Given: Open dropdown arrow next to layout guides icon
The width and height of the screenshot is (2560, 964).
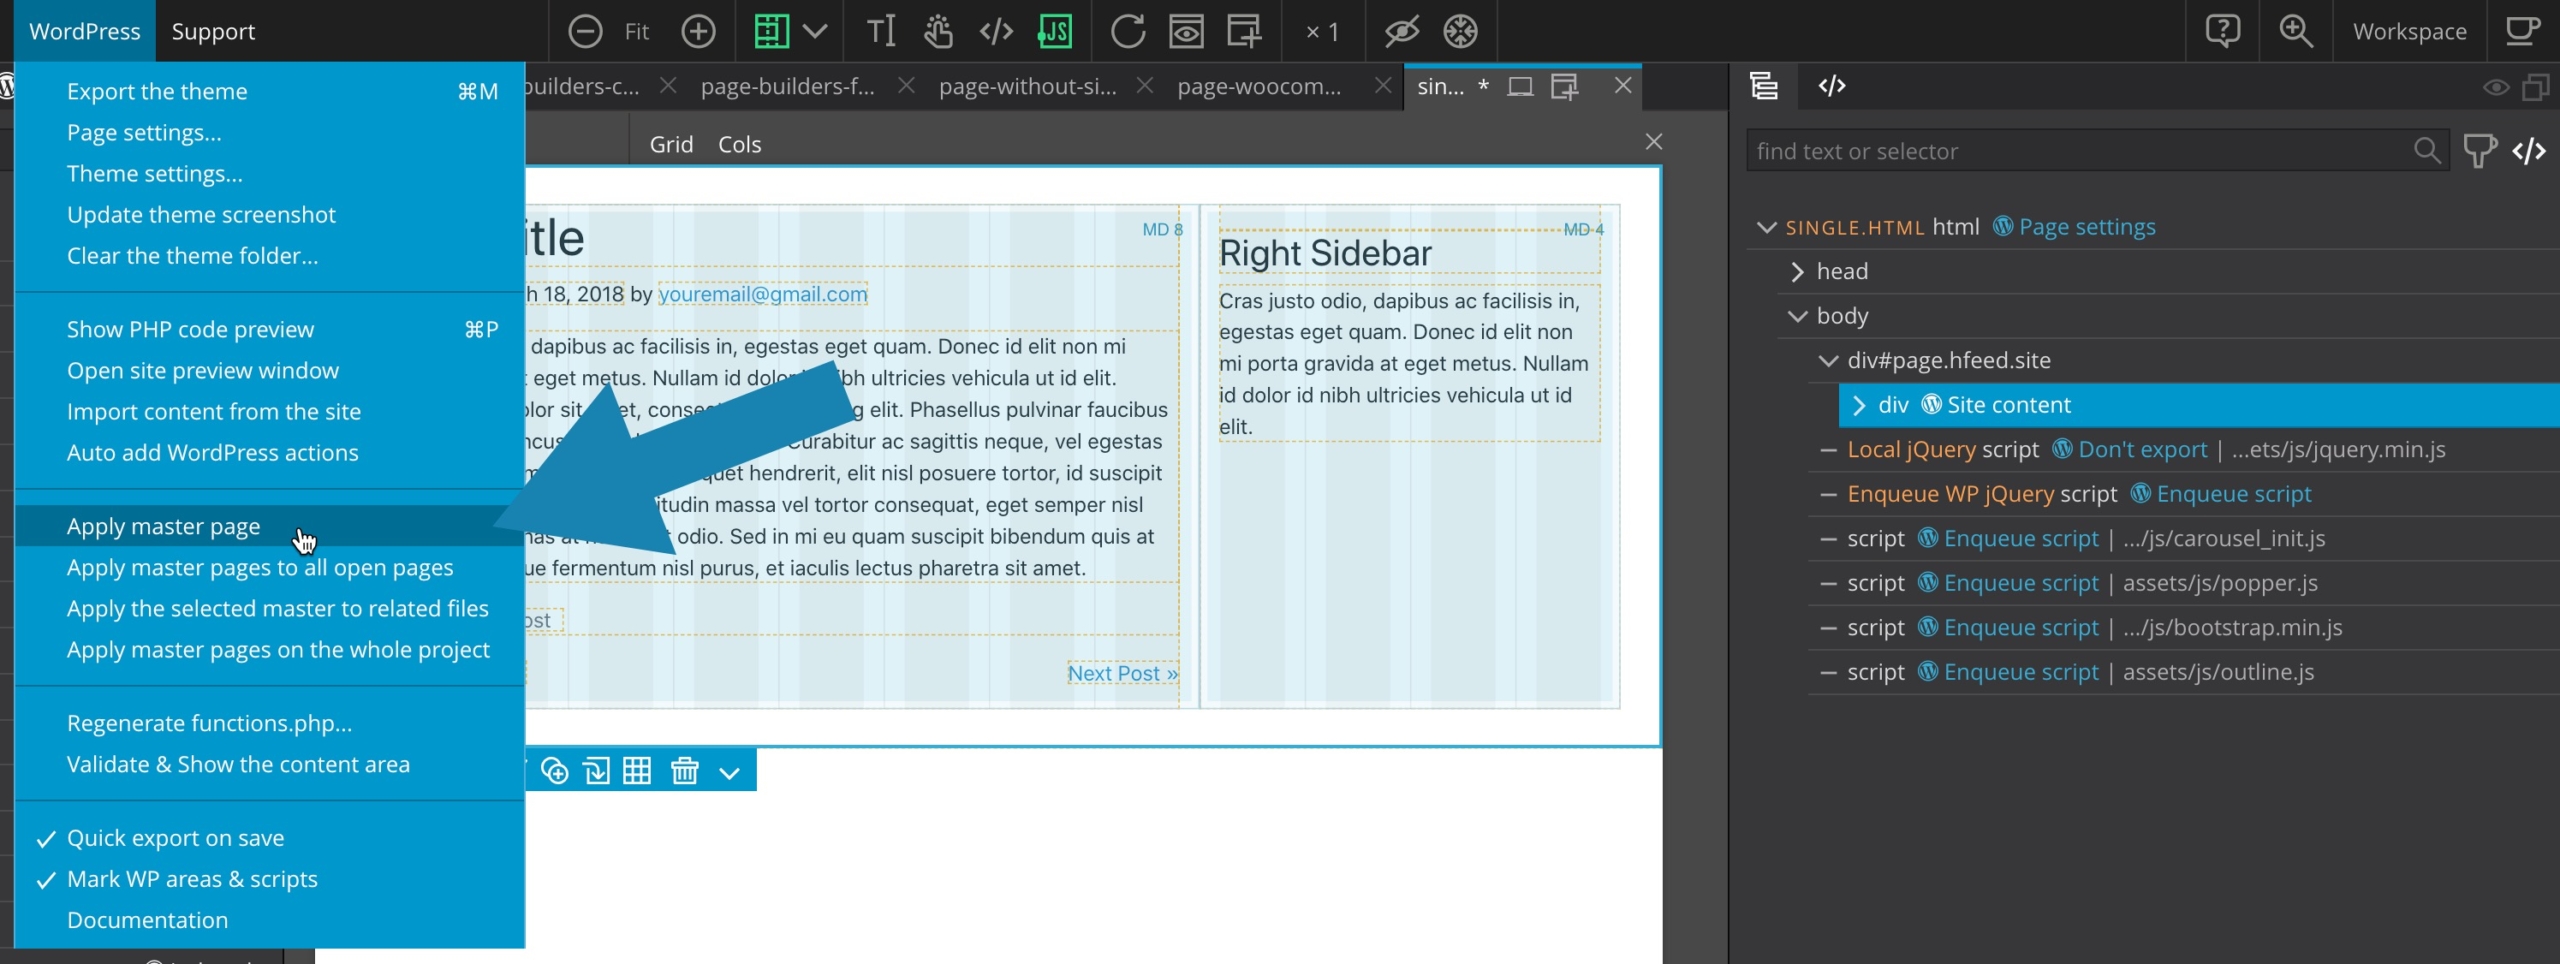Looking at the screenshot, I should pyautogui.click(x=815, y=31).
